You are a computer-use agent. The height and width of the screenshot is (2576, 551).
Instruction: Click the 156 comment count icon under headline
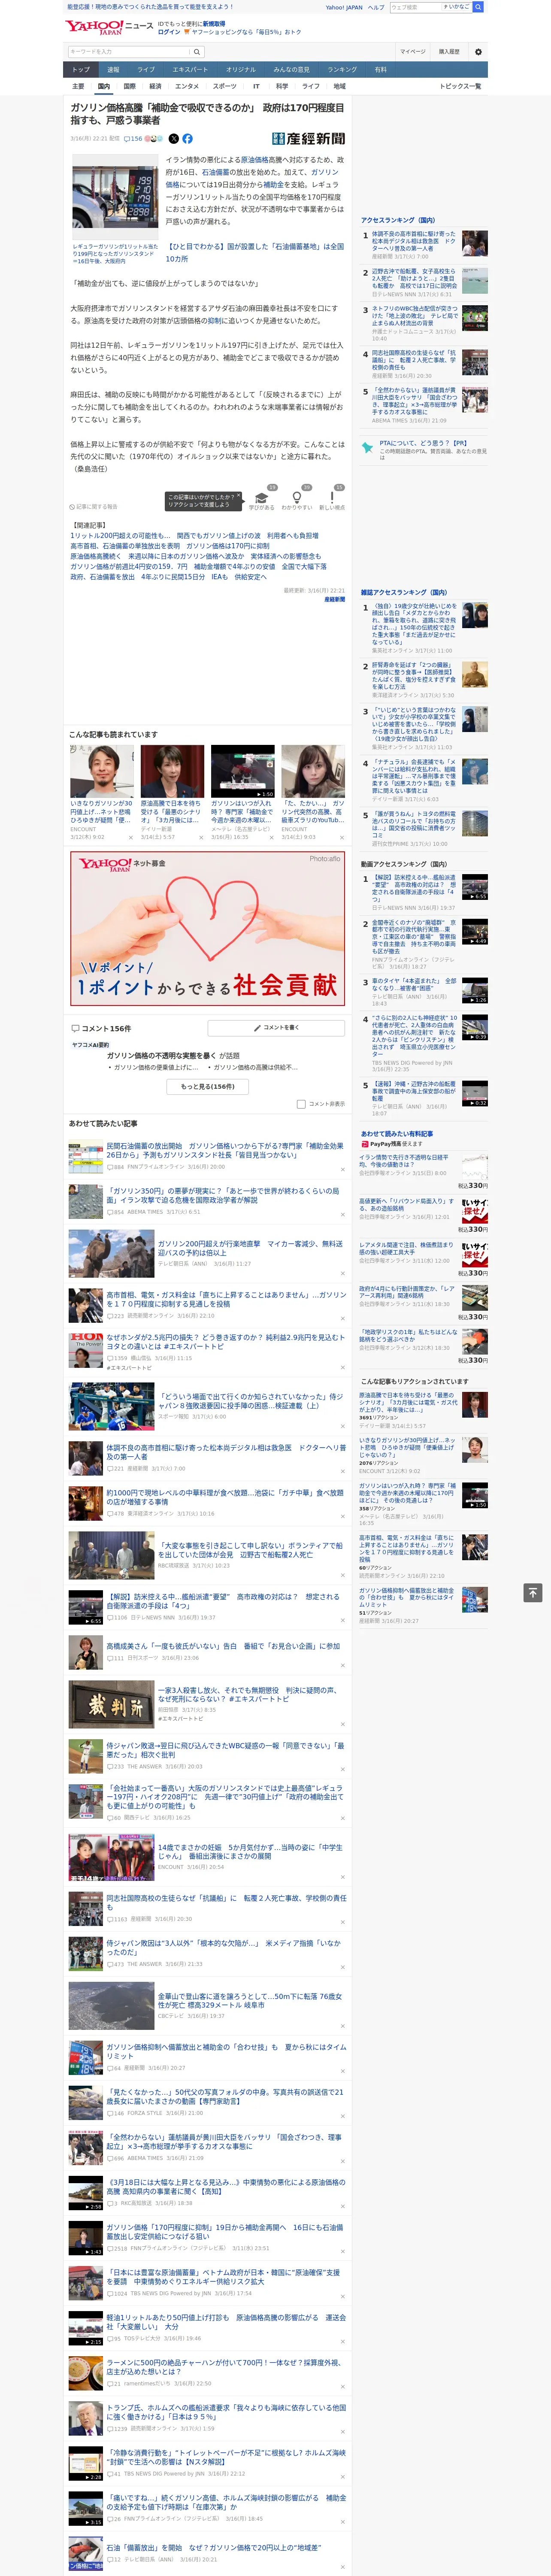134,139
